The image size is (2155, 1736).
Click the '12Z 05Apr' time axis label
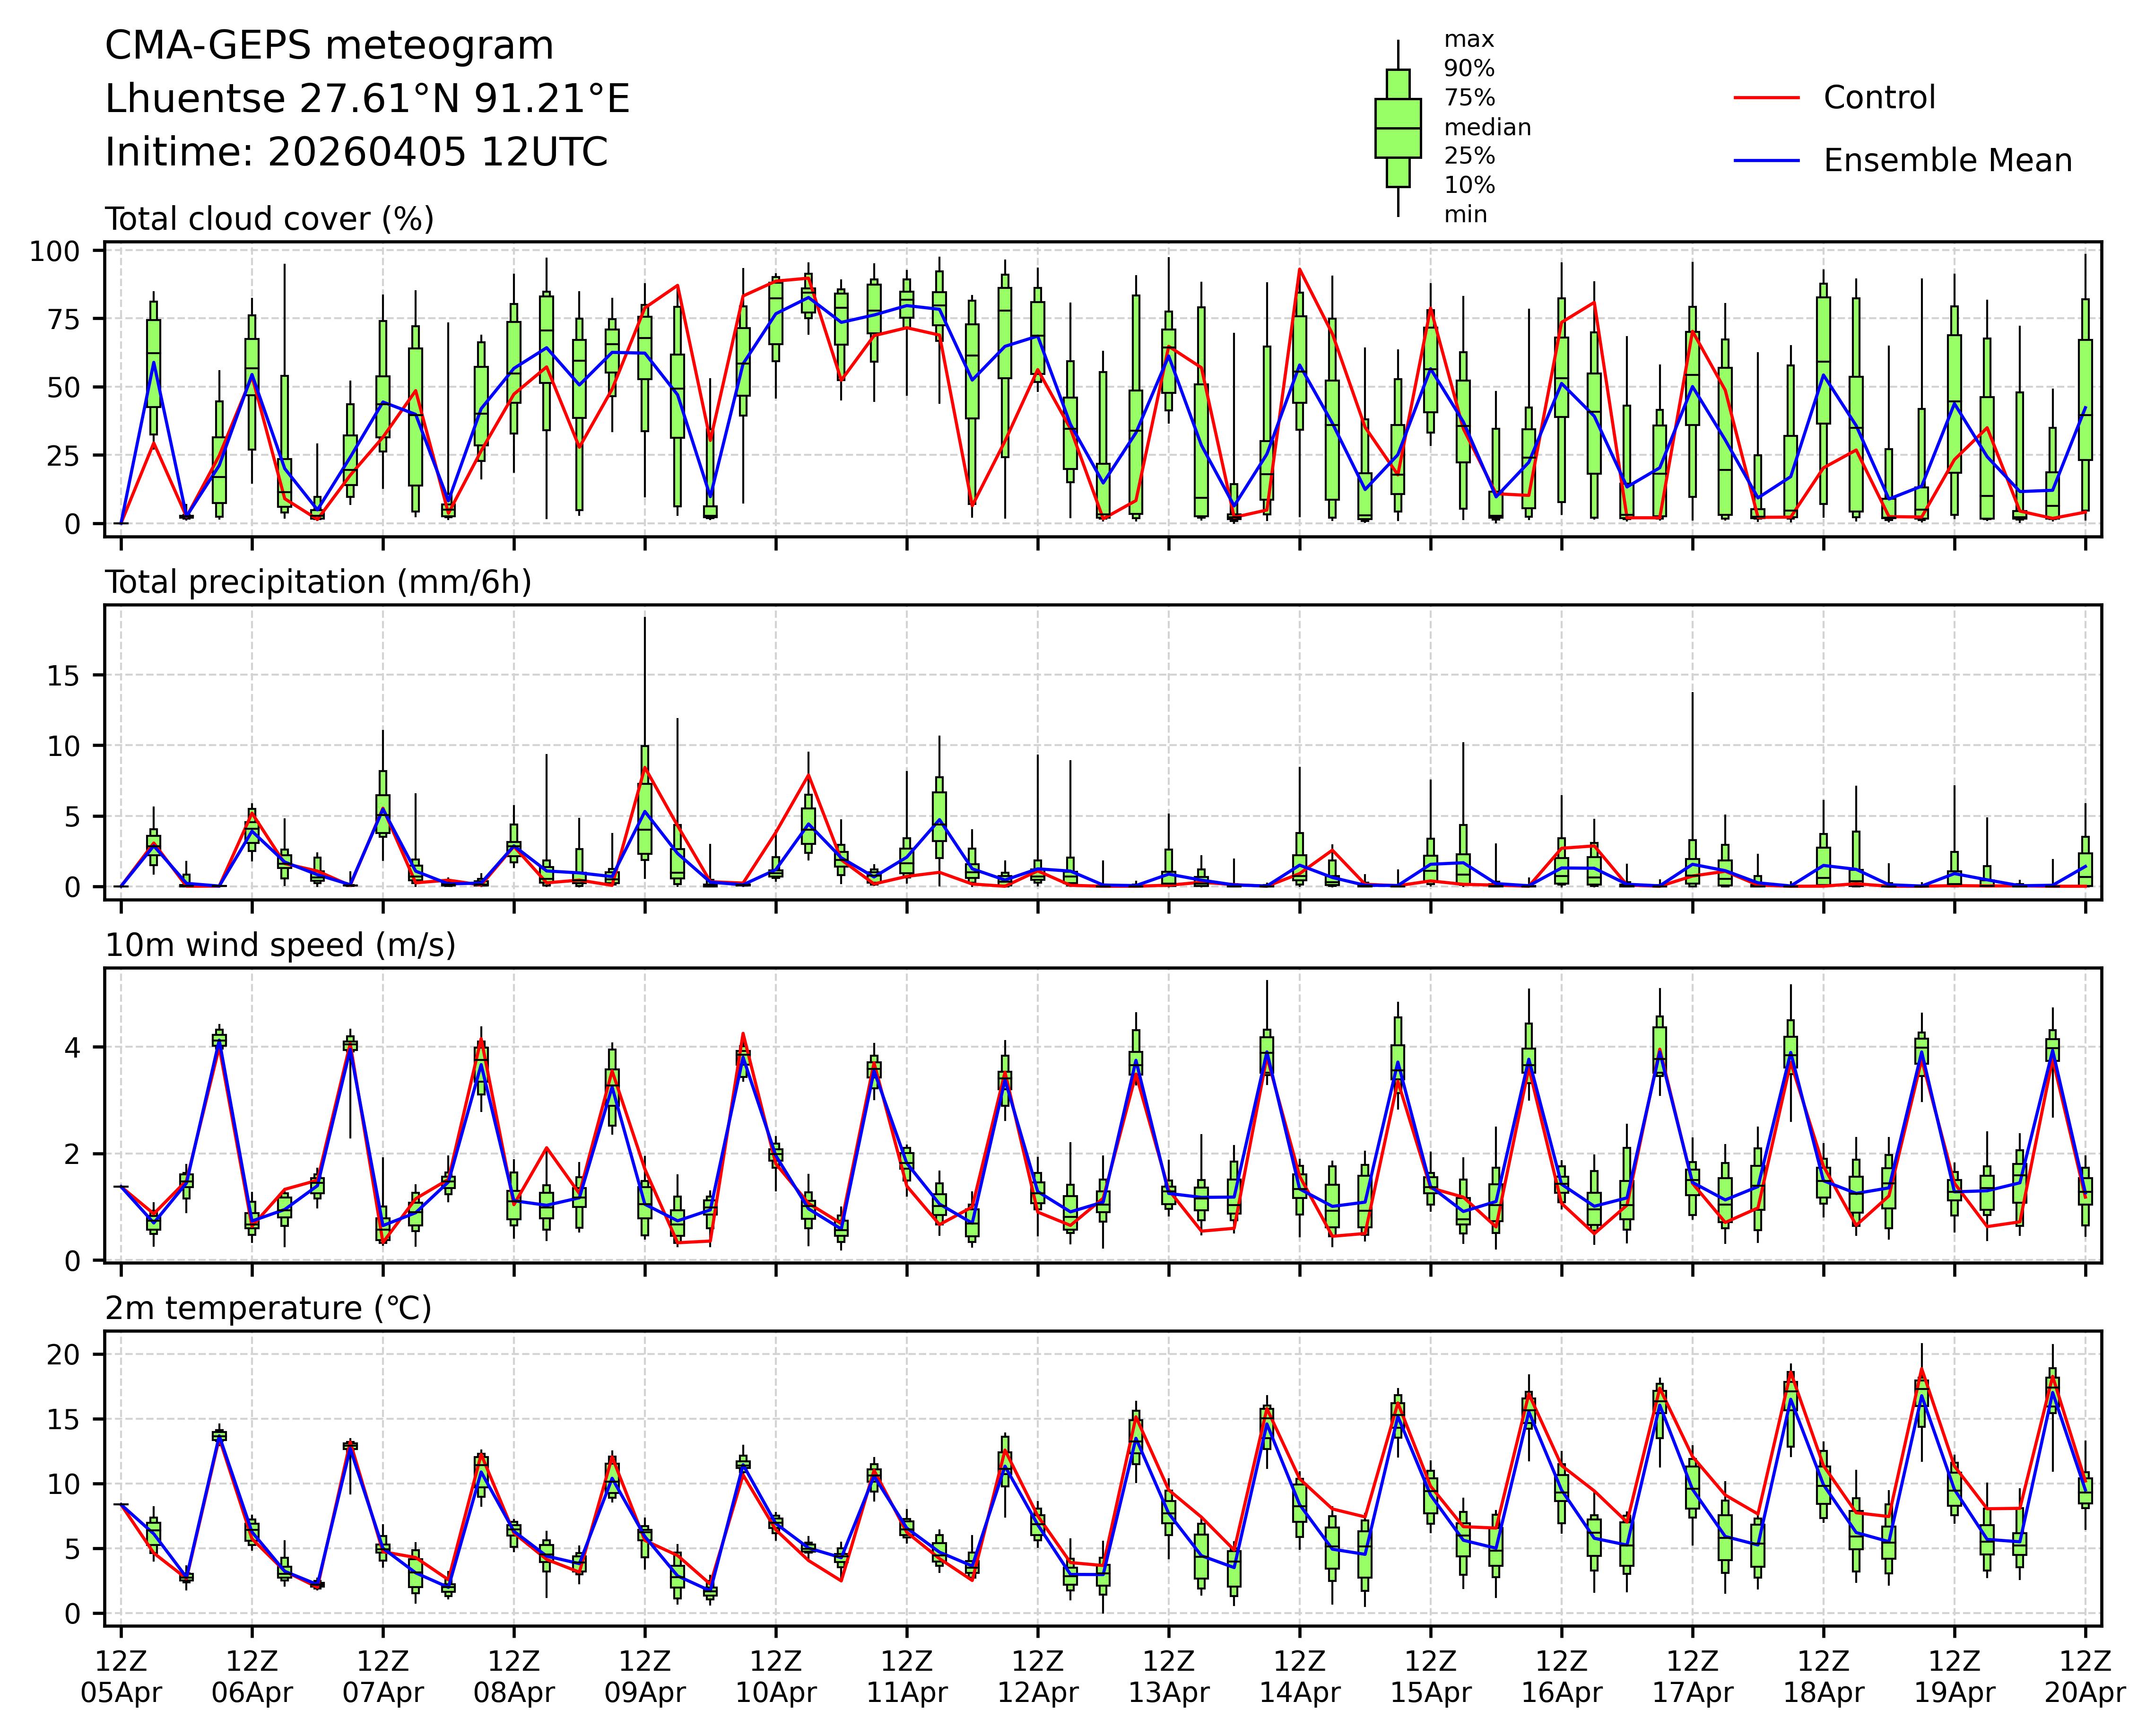point(121,1677)
